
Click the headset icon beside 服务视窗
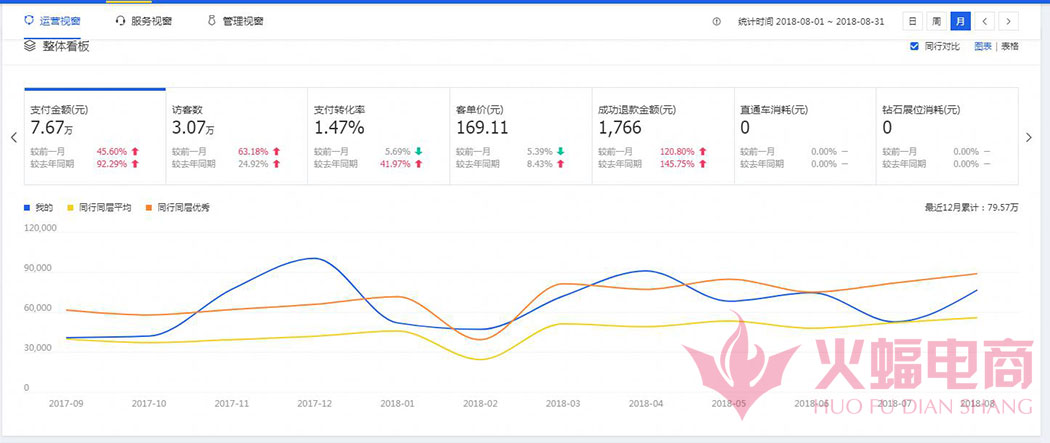(120, 21)
